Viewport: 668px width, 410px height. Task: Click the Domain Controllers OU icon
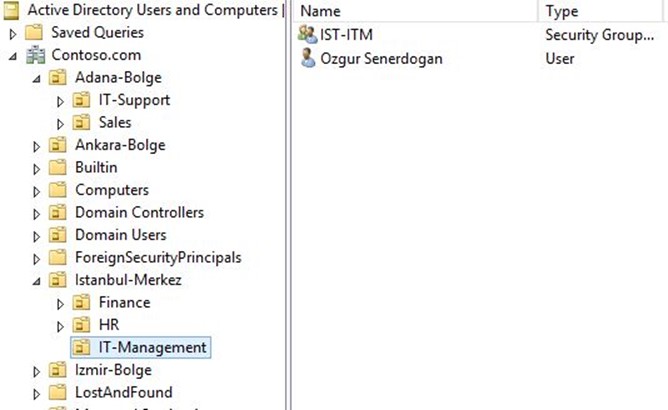(x=58, y=212)
